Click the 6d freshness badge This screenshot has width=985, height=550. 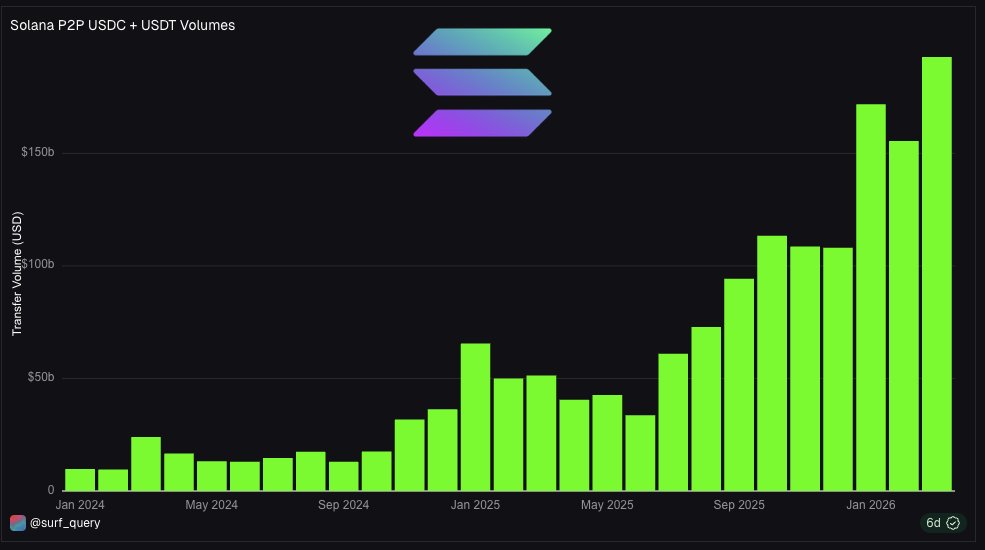941,523
